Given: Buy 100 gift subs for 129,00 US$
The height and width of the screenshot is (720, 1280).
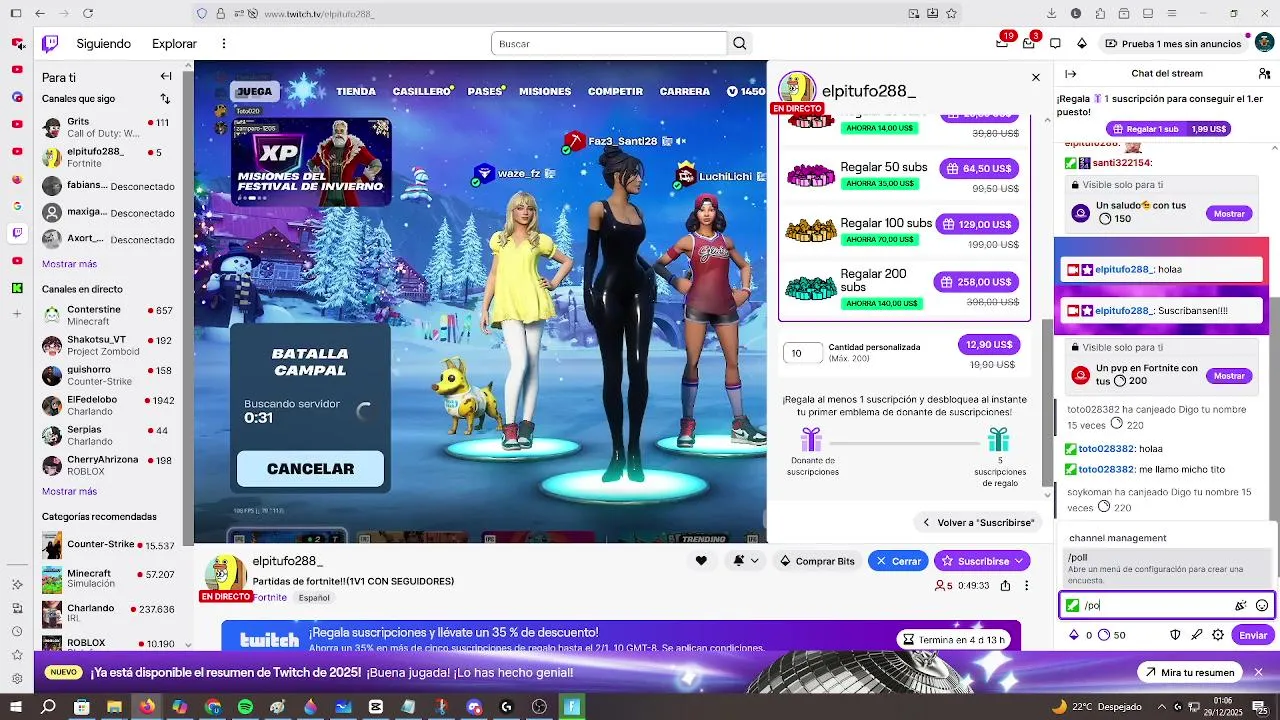Looking at the screenshot, I should pos(977,224).
